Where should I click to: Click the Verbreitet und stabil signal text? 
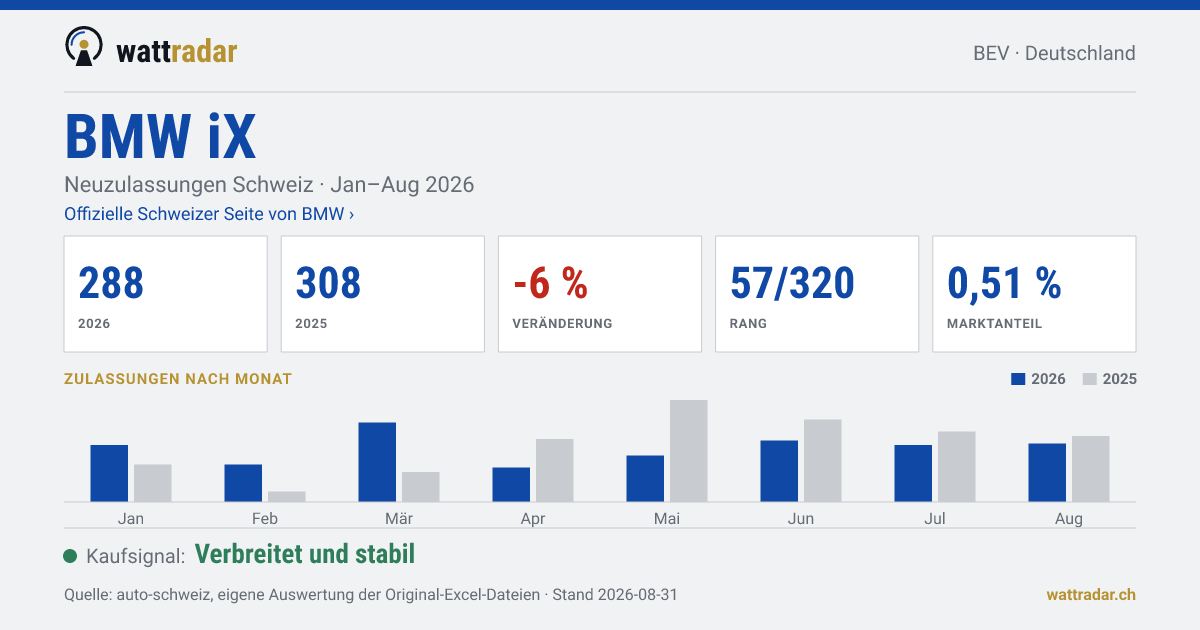click(x=305, y=554)
